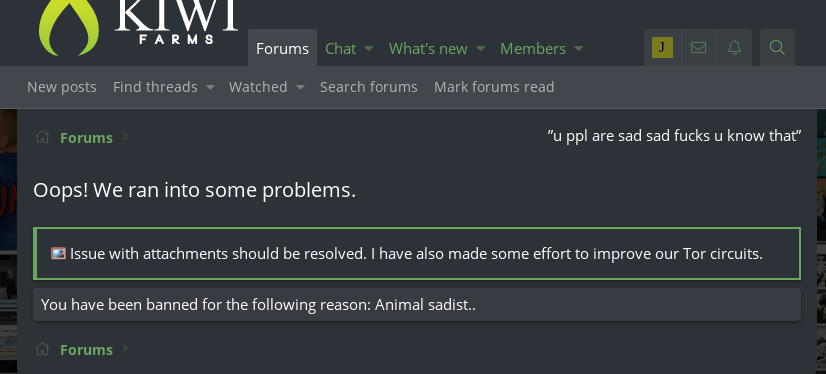Click the top Forums breadcrumb link
This screenshot has width=826, height=374.
tap(86, 138)
